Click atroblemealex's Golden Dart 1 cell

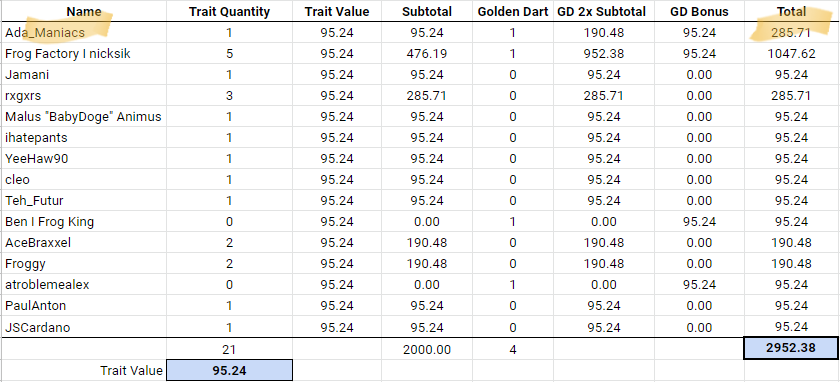[x=513, y=284]
